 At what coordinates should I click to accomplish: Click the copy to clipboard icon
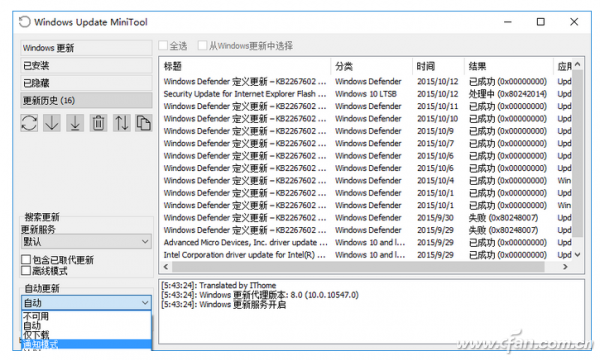144,123
